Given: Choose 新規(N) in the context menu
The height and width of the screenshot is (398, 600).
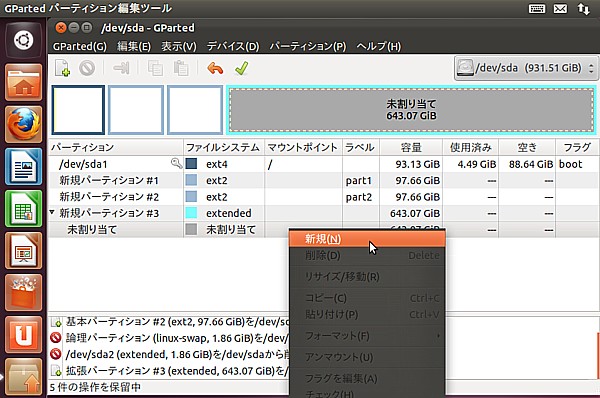Looking at the screenshot, I should (367, 239).
